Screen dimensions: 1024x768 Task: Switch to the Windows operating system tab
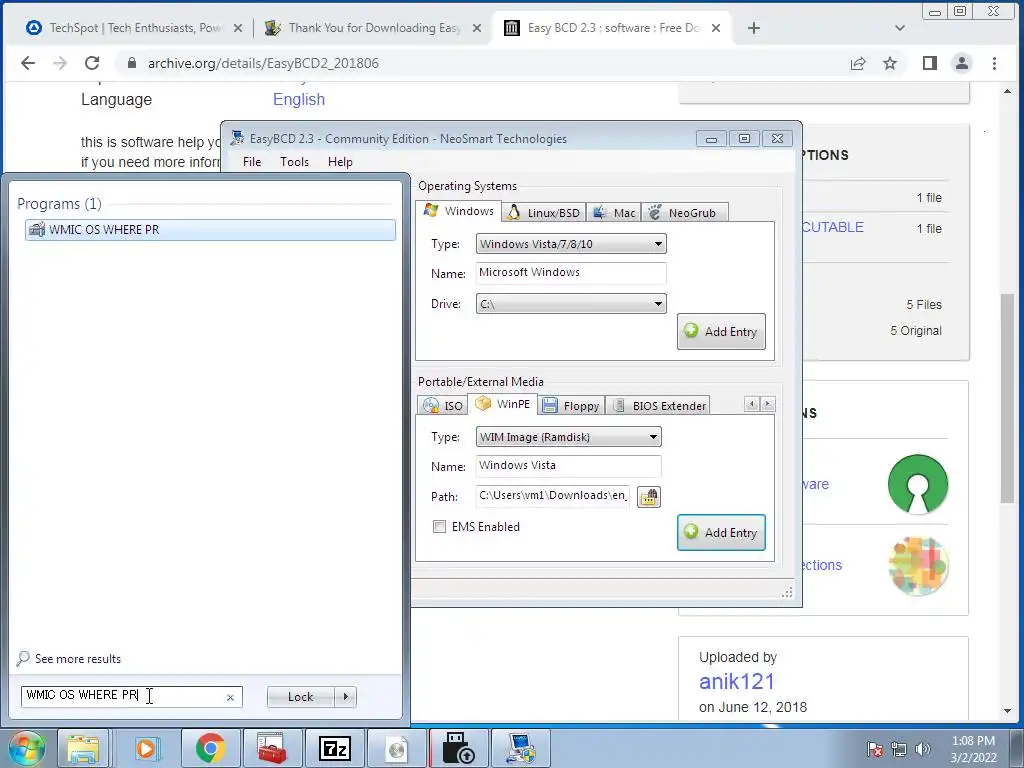(x=458, y=211)
